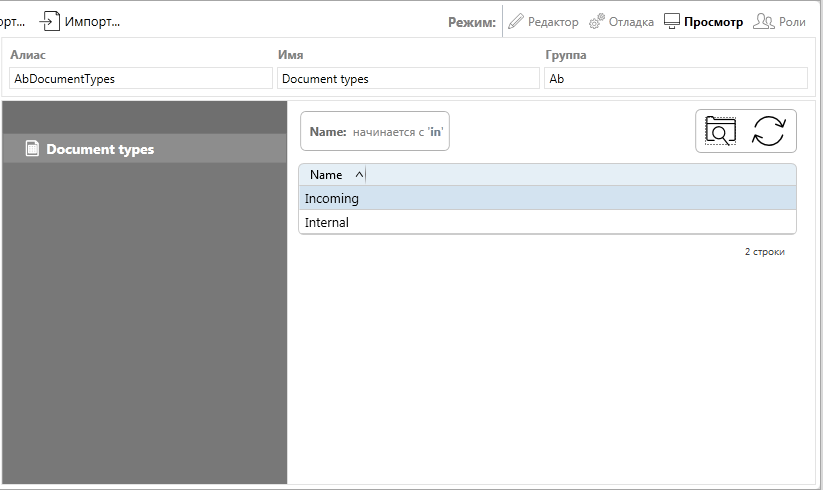Select Document types in the left sidebar
This screenshot has height=490, width=823.
pos(100,149)
